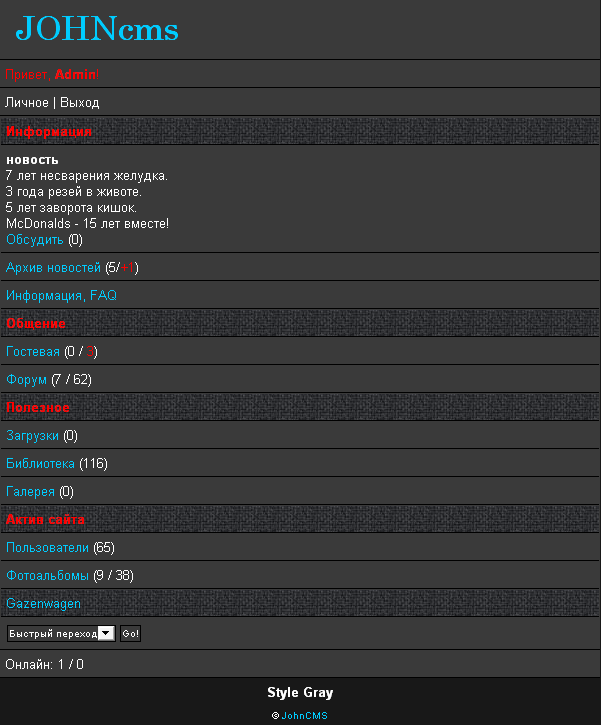Open the Личное personal menu link
The image size is (601, 725).
pyautogui.click(x=26, y=103)
